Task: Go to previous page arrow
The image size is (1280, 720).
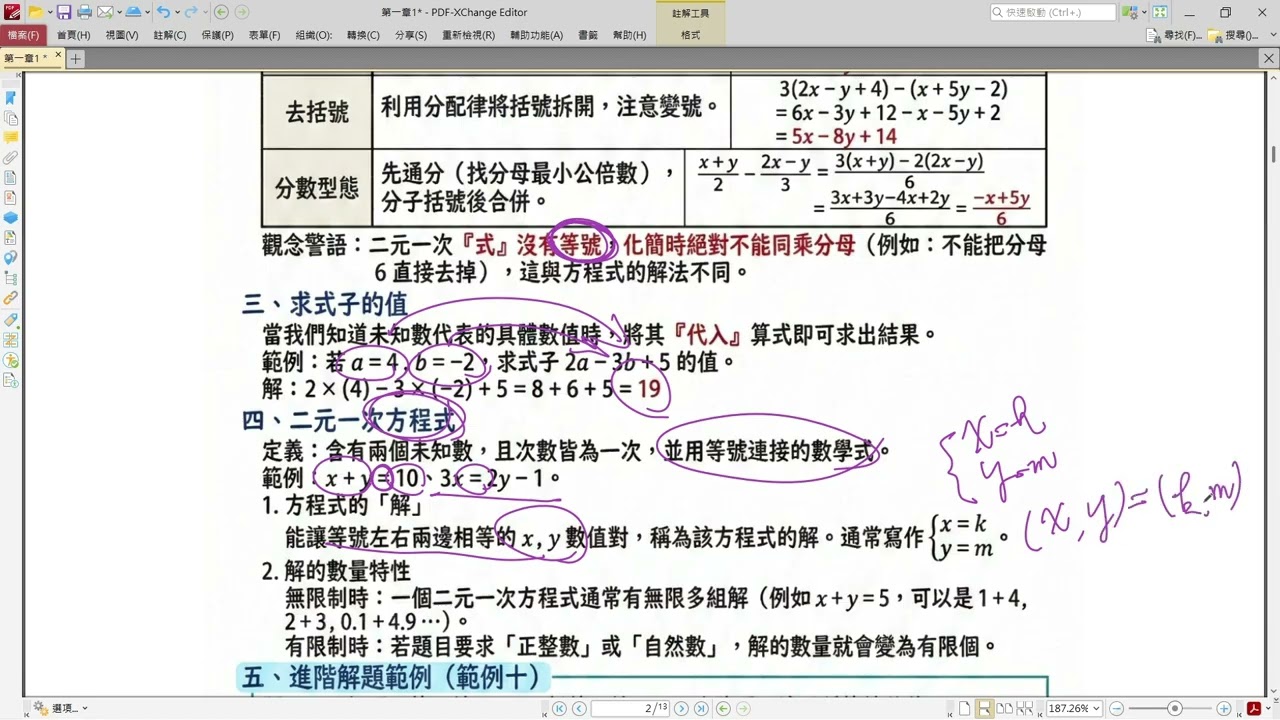Action: click(x=578, y=708)
